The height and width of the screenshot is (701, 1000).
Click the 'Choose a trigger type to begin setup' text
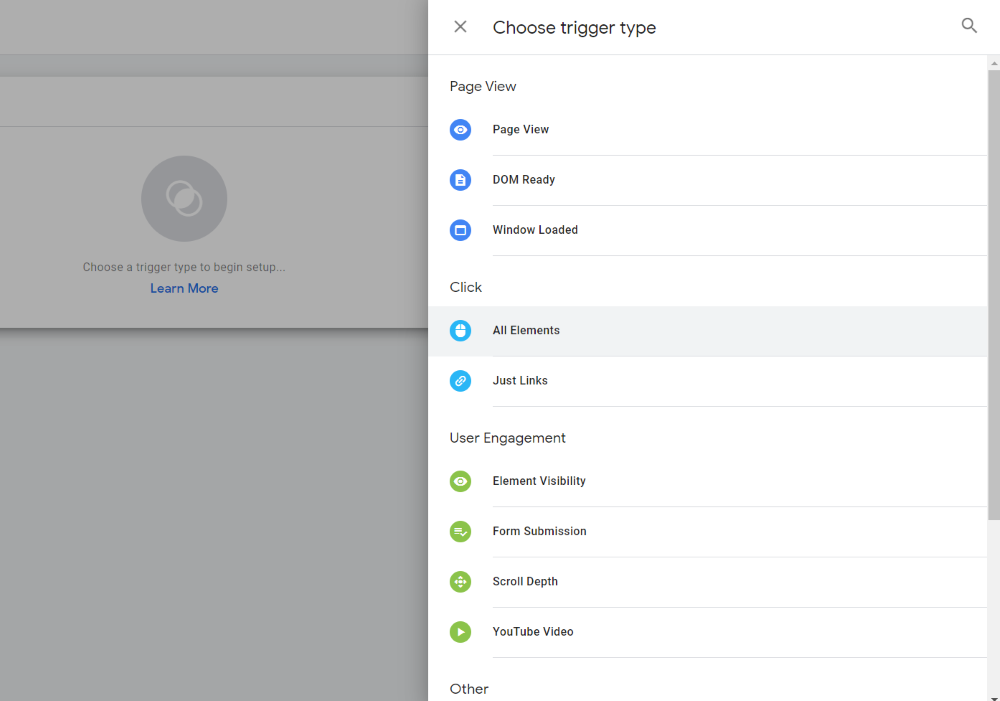184,267
